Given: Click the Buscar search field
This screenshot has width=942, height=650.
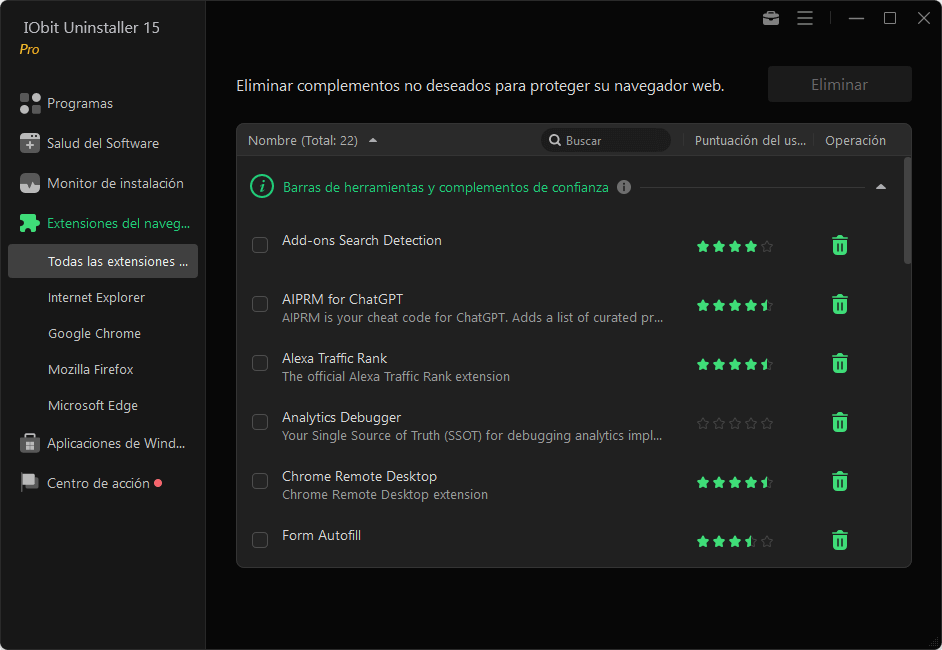Looking at the screenshot, I should (612, 141).
